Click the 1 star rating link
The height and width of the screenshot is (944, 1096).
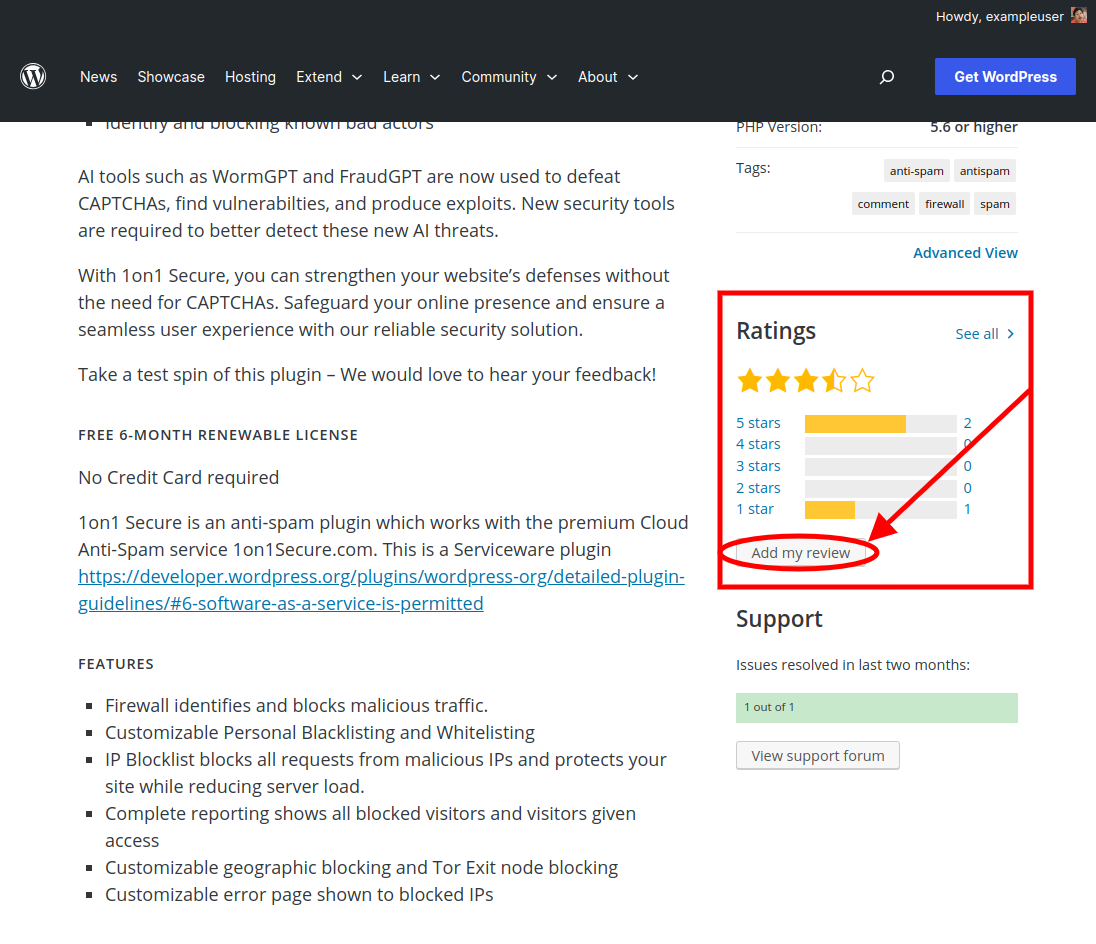pos(755,509)
